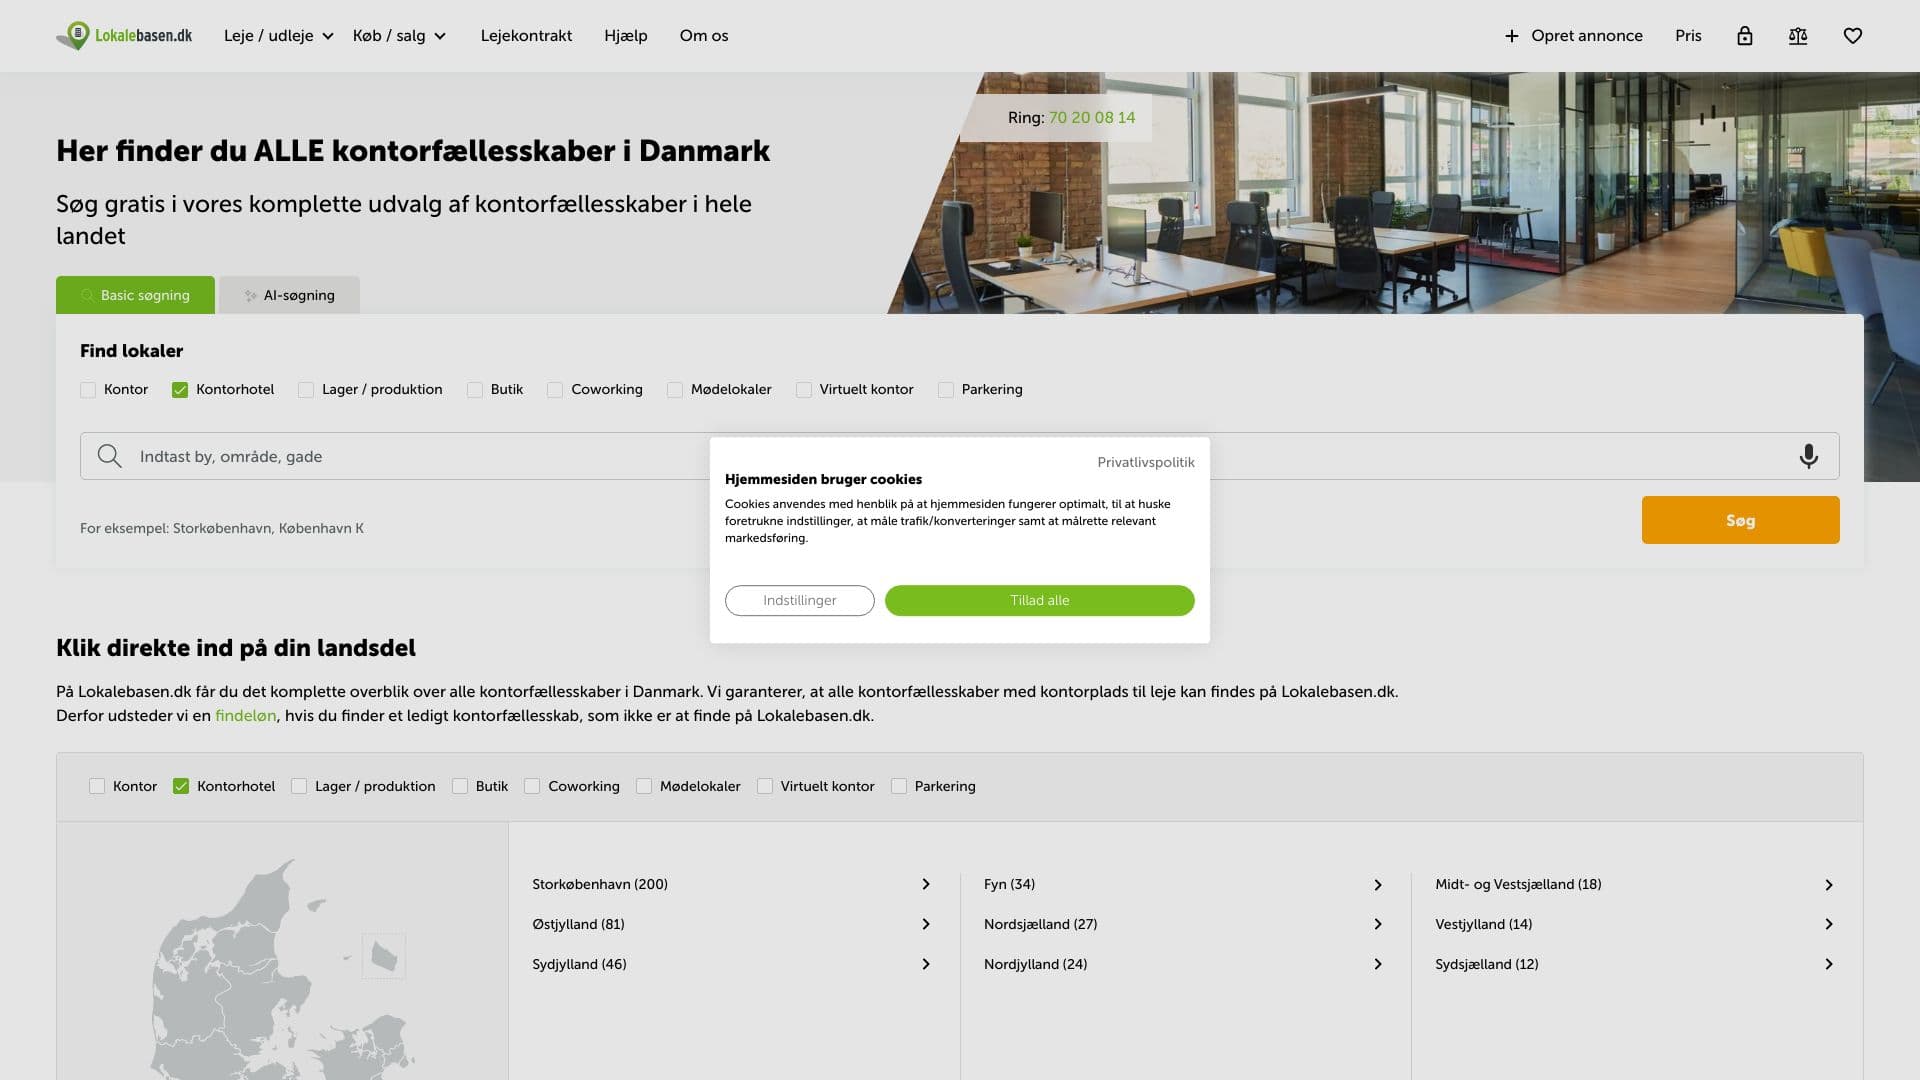Switch to the AI-søgning tab

tap(290, 295)
